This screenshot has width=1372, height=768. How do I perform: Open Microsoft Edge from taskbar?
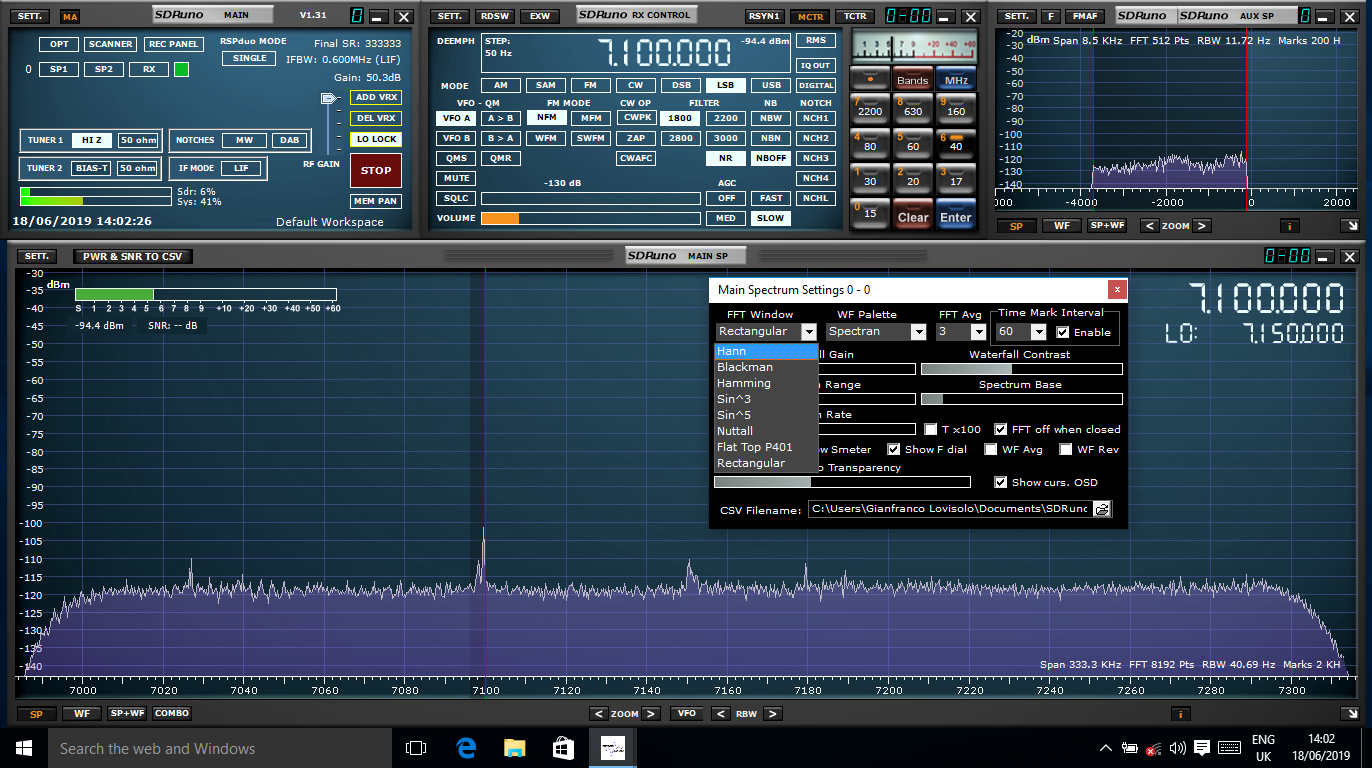click(x=466, y=748)
